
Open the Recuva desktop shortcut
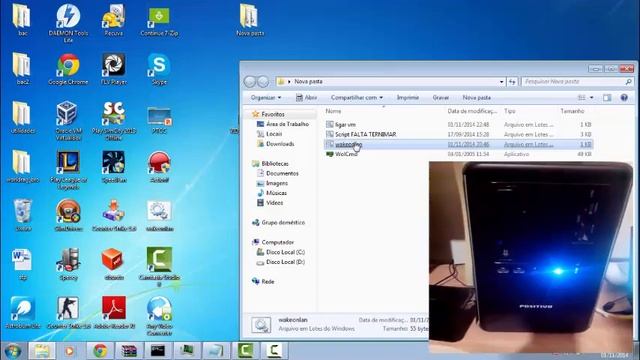pos(113,20)
